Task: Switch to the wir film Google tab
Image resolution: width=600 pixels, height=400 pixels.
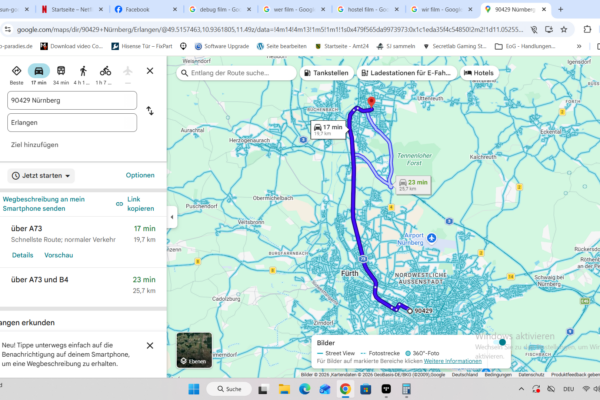Action: (x=442, y=9)
